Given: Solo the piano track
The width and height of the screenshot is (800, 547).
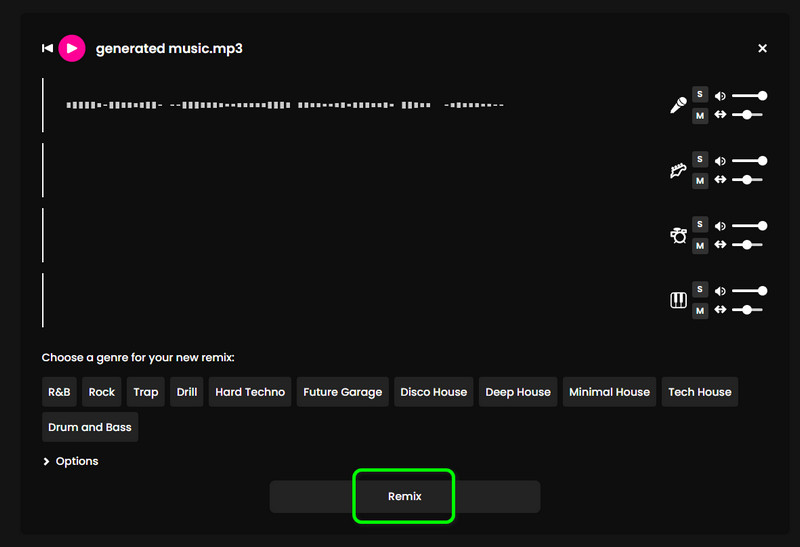Looking at the screenshot, I should [700, 290].
